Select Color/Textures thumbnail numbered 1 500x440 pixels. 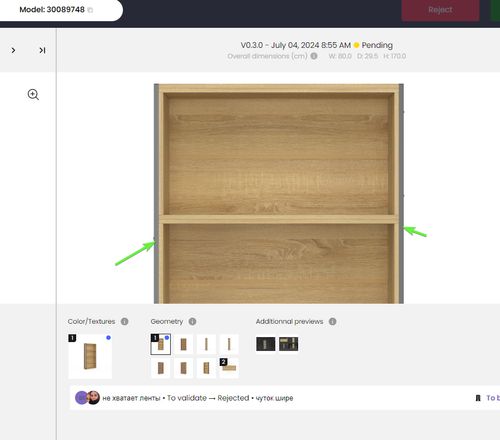90,356
